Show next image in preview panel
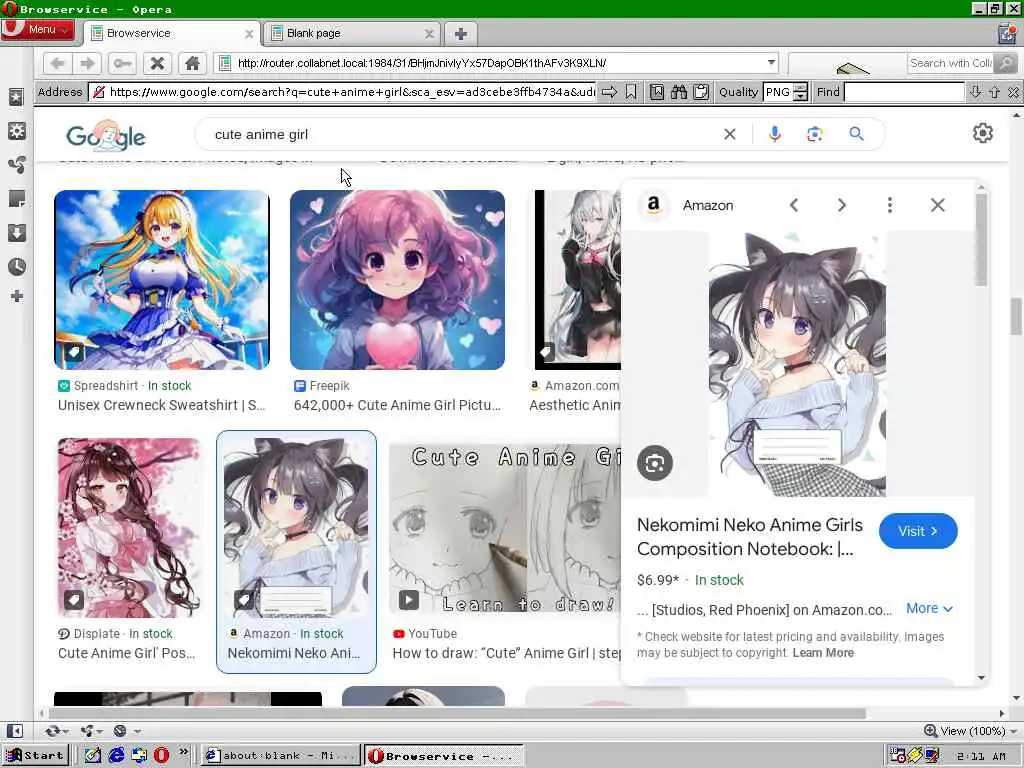Viewport: 1024px width, 768px height. coord(842,205)
